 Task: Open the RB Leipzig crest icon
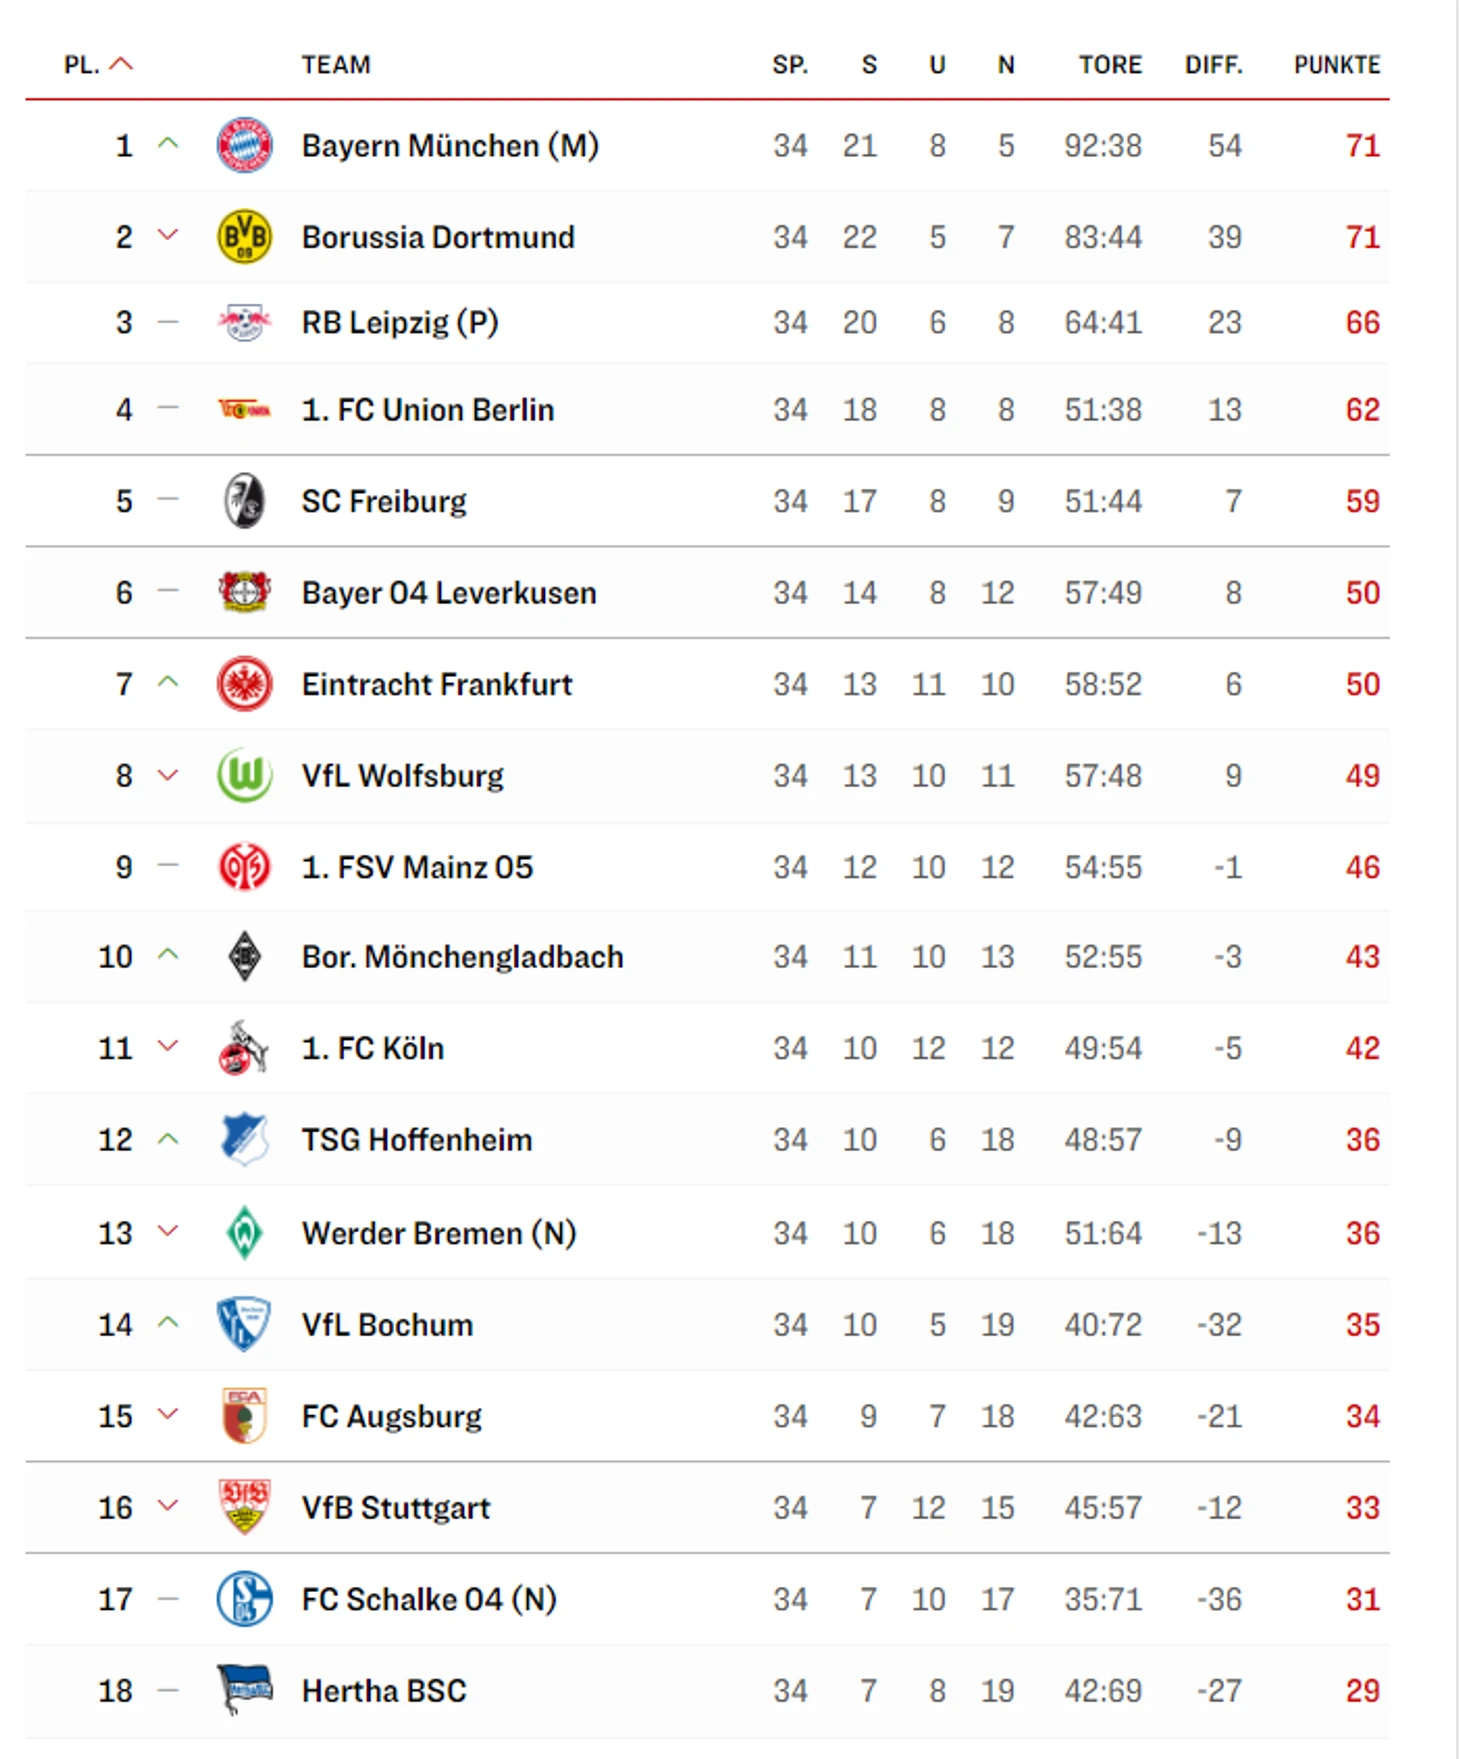pos(244,322)
